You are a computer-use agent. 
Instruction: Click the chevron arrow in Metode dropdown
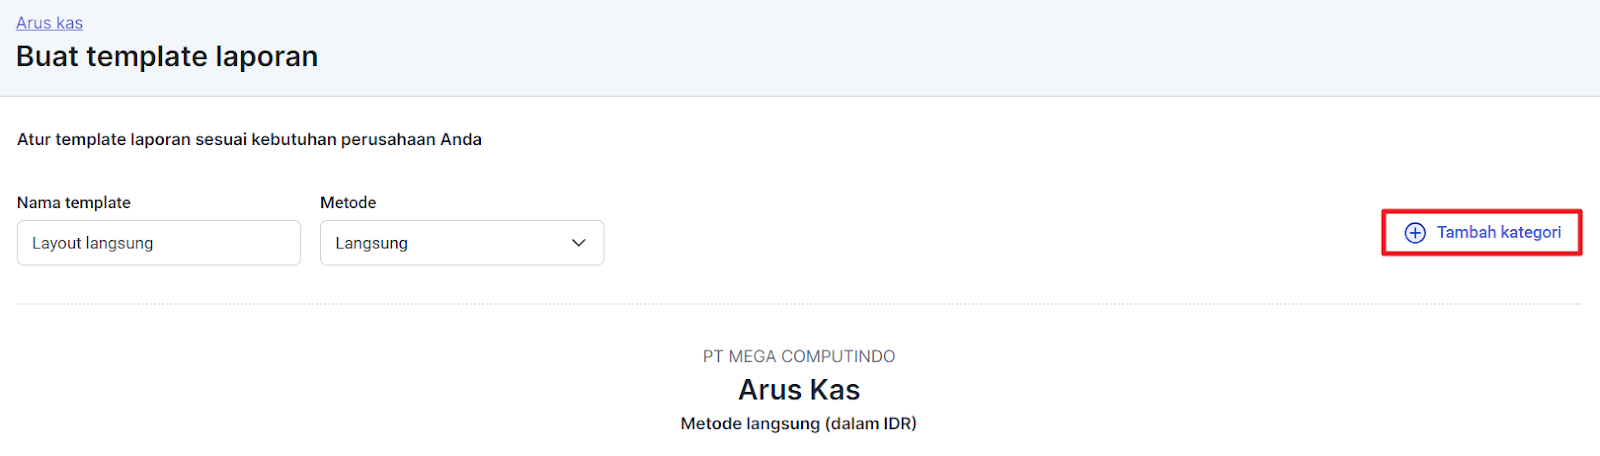578,243
